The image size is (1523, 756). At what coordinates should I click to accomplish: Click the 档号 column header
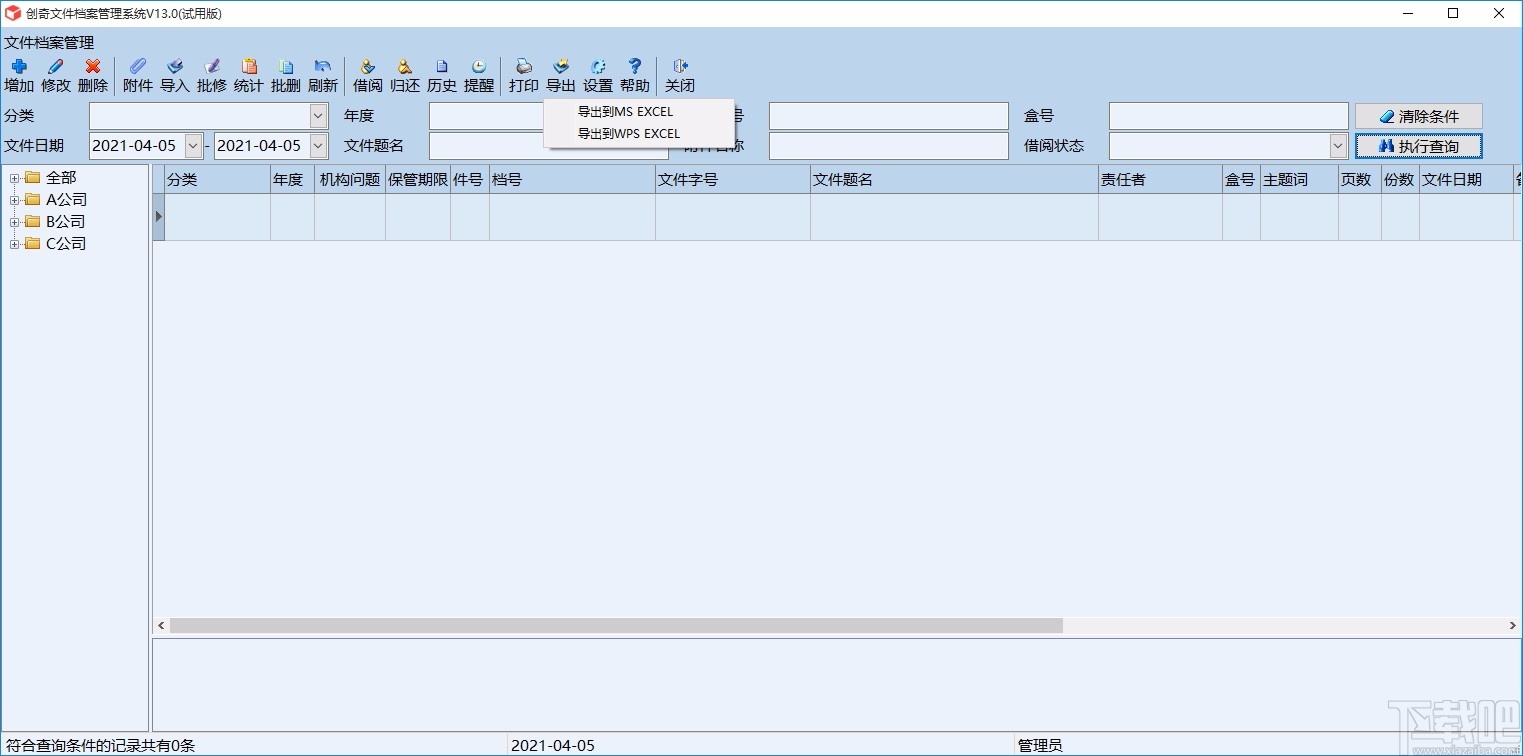572,180
